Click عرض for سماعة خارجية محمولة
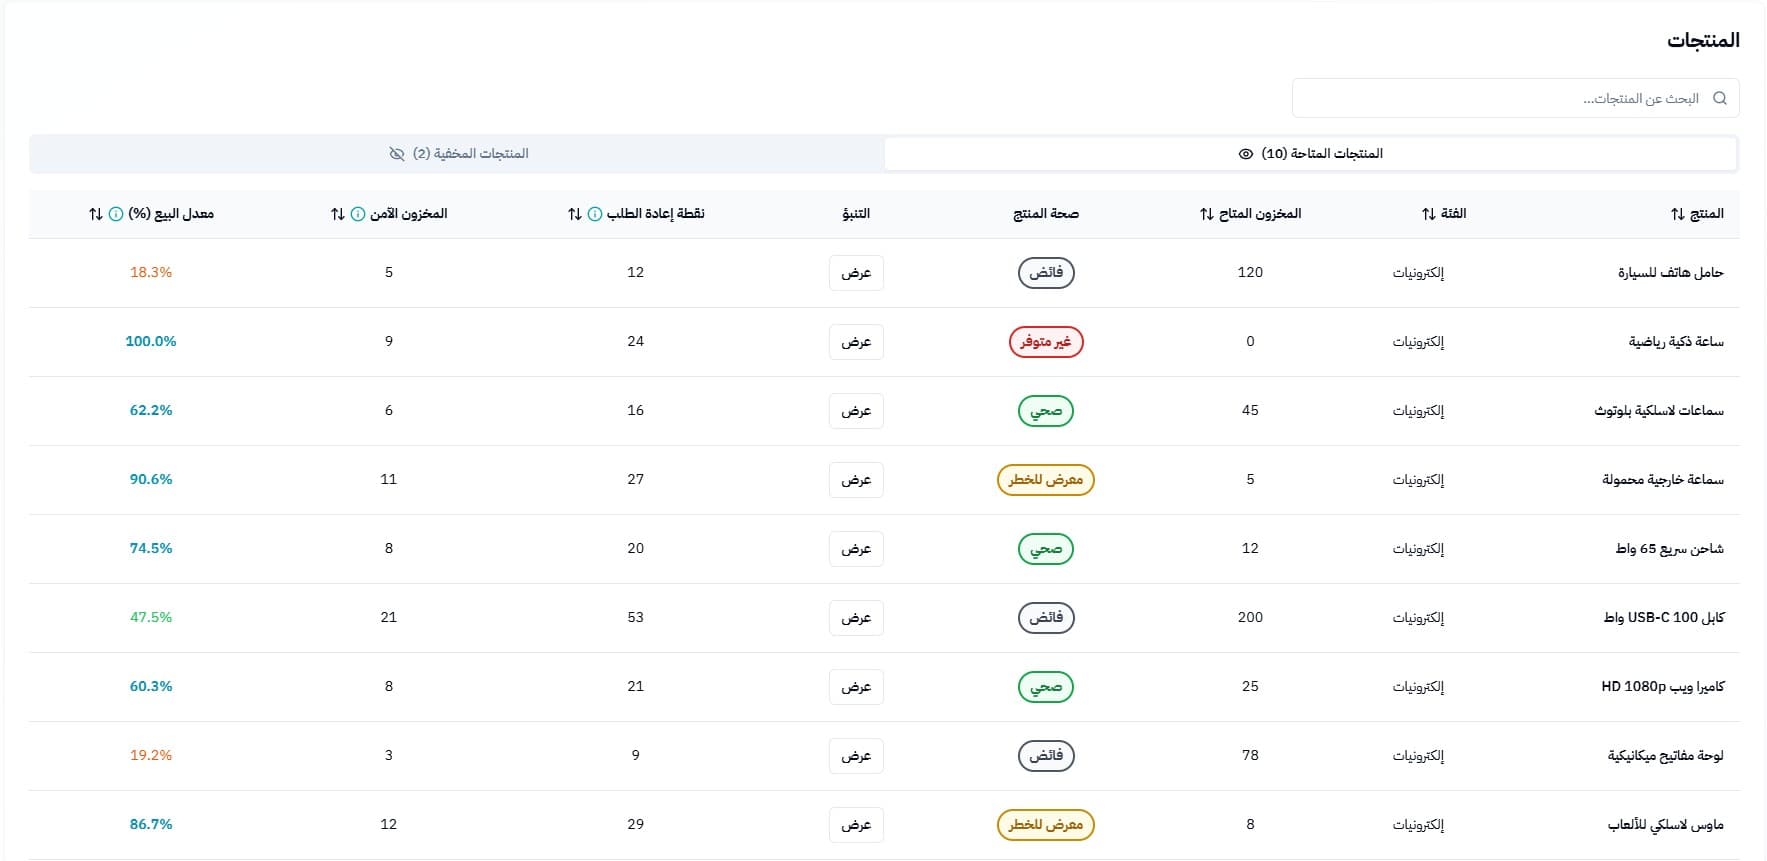1767x861 pixels. tap(856, 480)
